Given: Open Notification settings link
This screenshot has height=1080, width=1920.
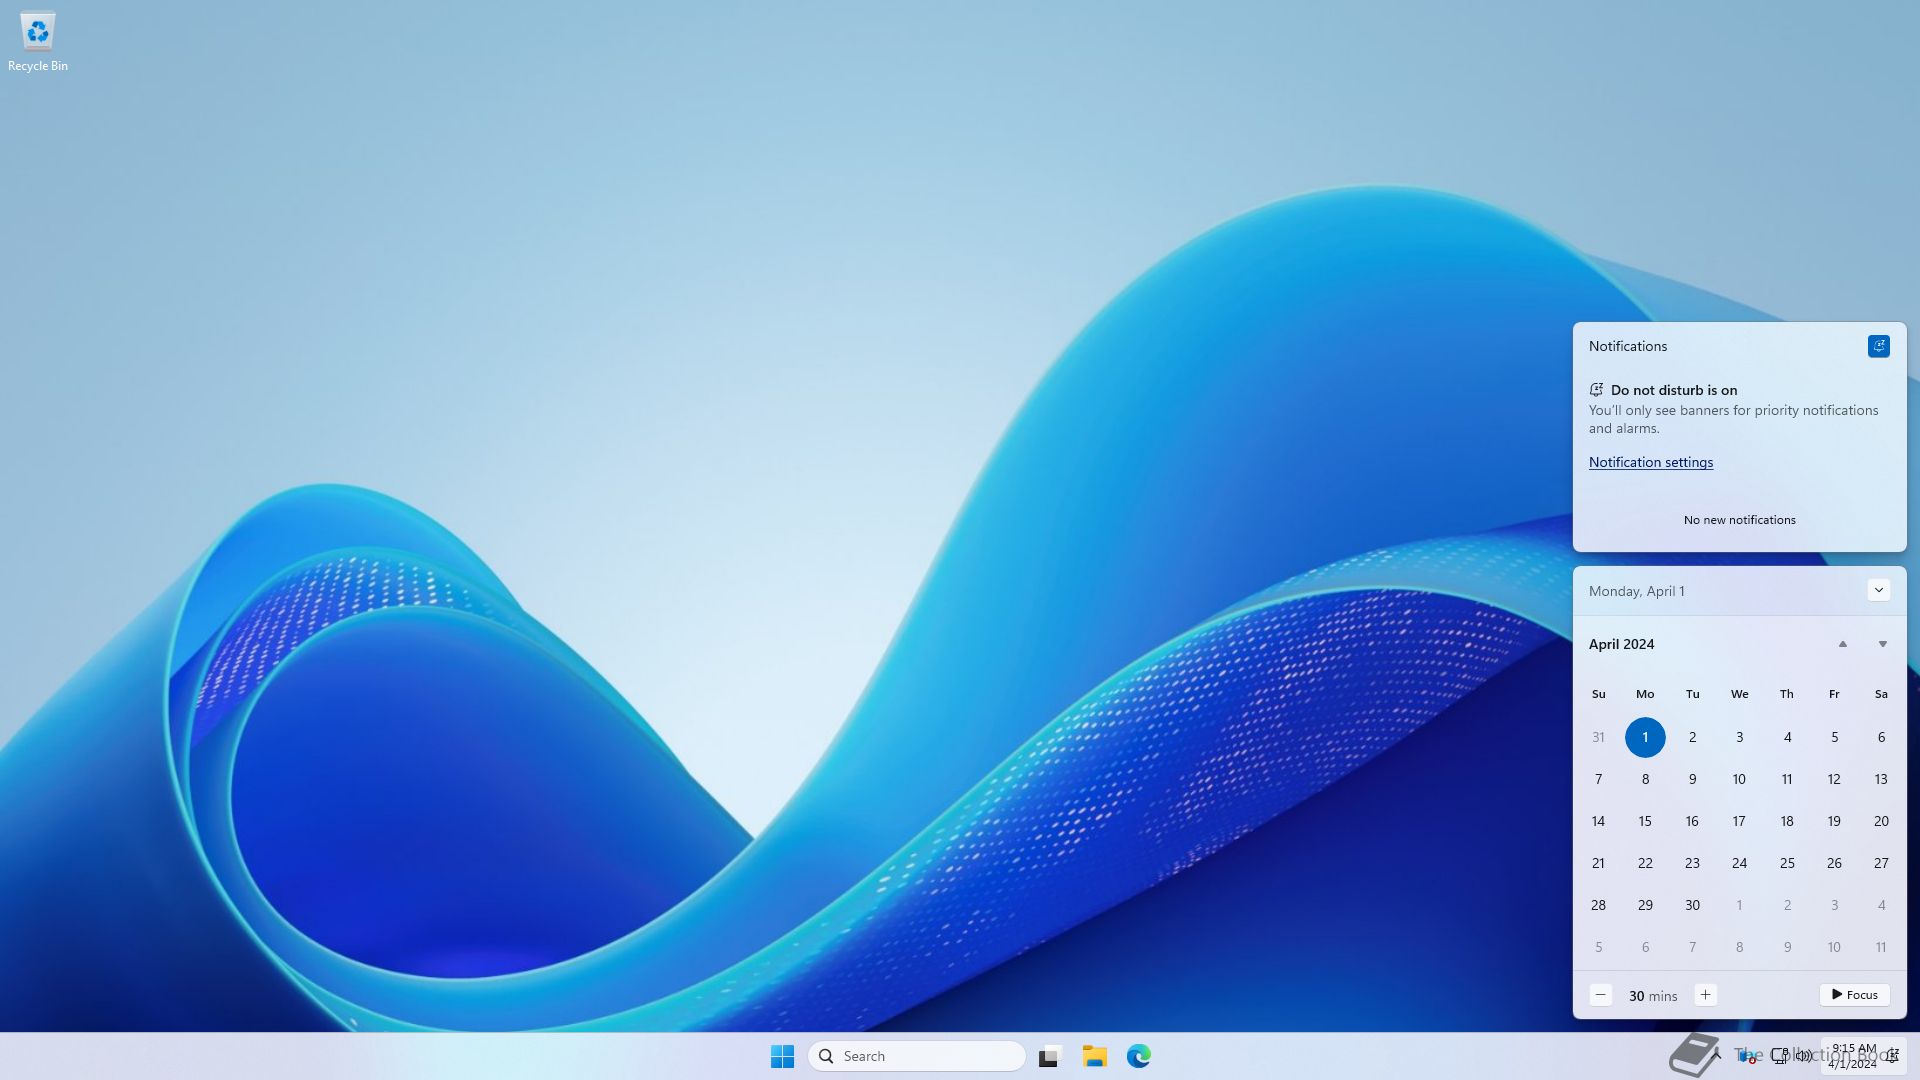Looking at the screenshot, I should (x=1650, y=462).
